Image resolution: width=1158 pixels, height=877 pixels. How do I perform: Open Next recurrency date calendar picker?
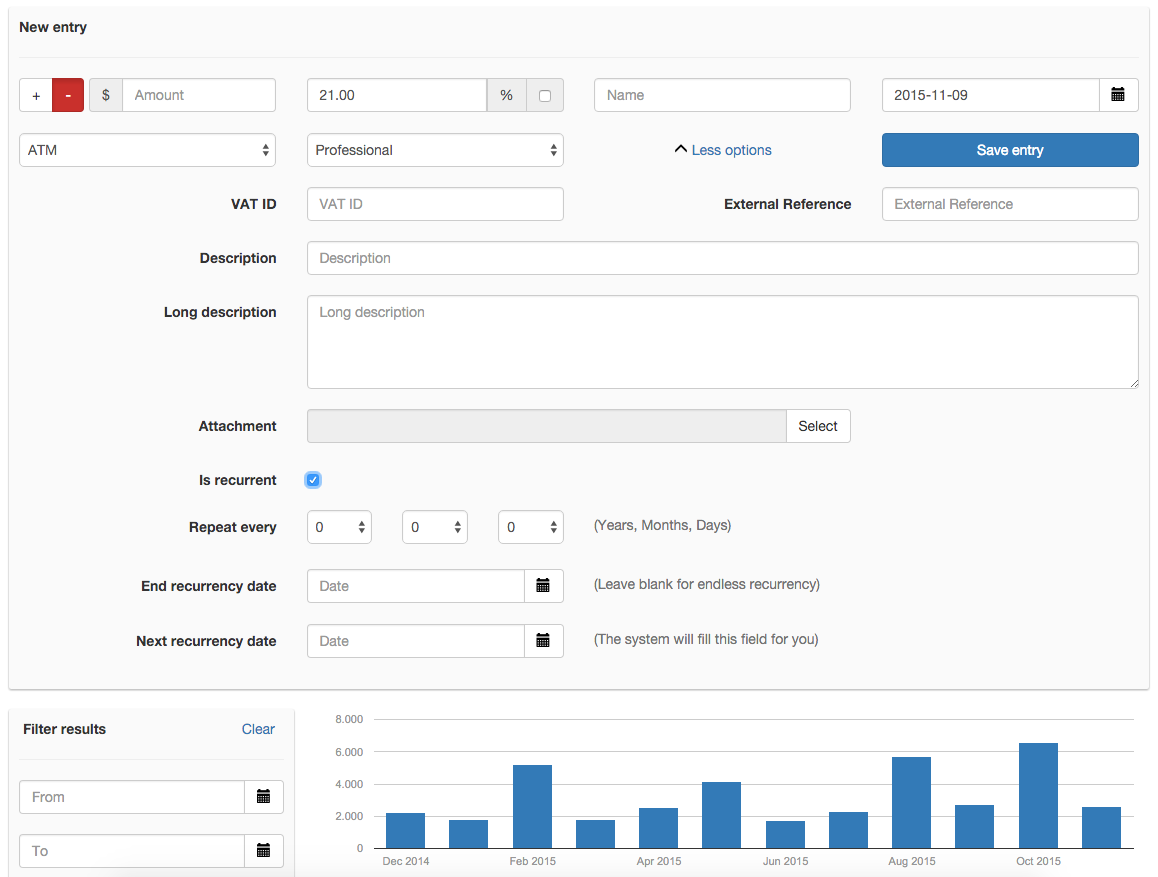coord(543,641)
